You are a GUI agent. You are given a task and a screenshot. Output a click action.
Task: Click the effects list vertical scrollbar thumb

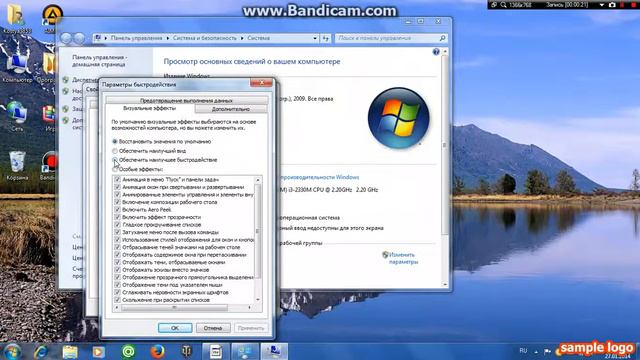coord(258,231)
